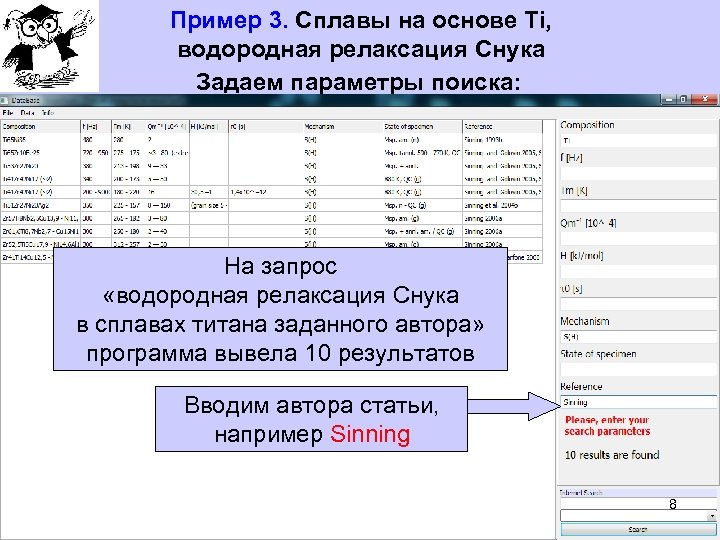Click the Database window title icon
The image size is (720, 540).
point(5,100)
